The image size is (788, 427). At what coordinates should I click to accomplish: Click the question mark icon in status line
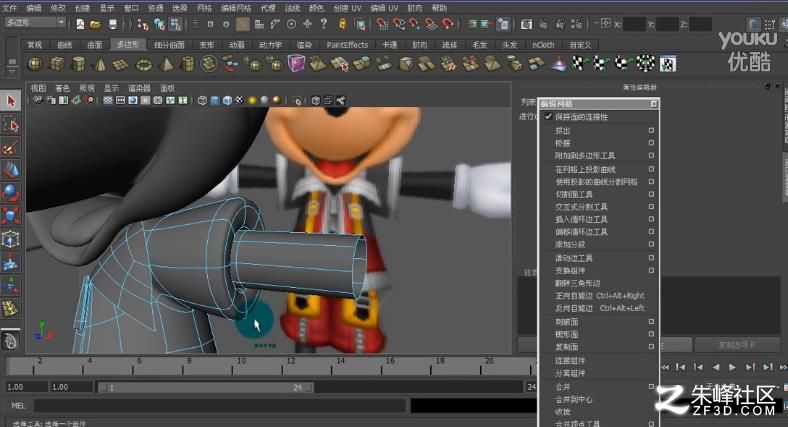pos(324,24)
